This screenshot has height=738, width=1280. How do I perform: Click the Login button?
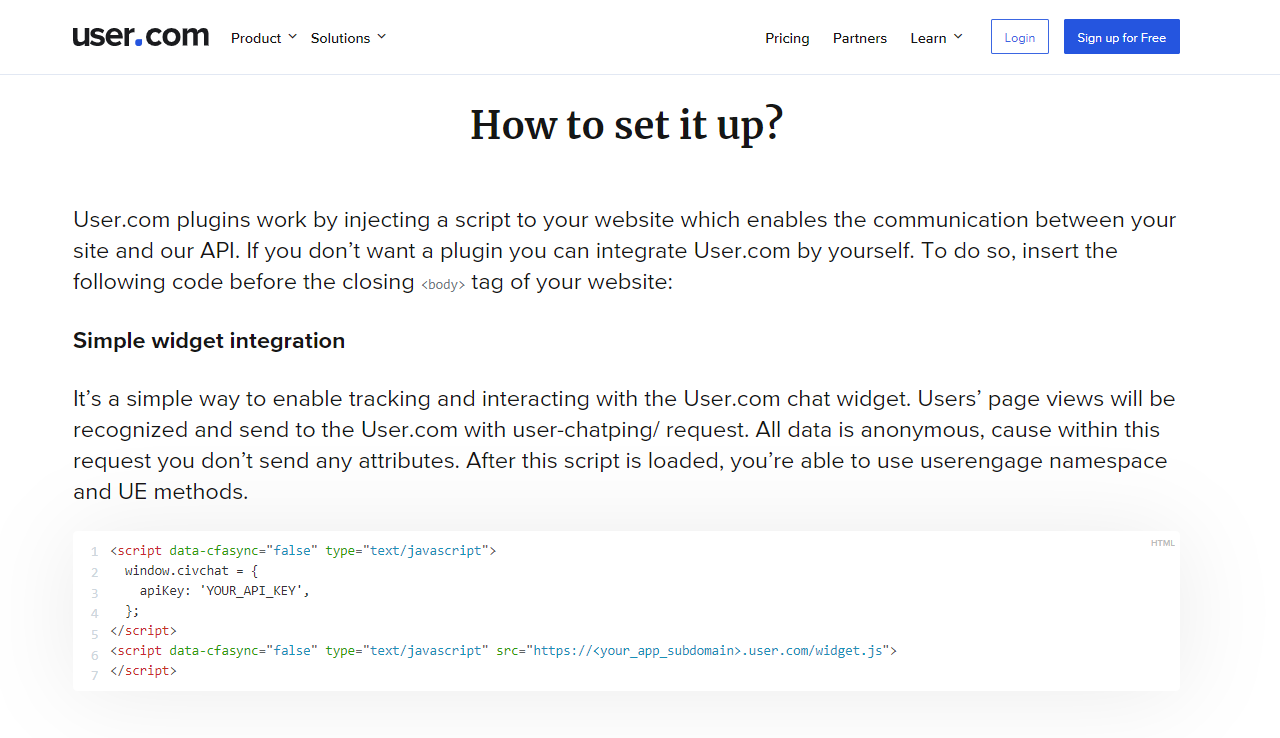pyautogui.click(x=1020, y=37)
